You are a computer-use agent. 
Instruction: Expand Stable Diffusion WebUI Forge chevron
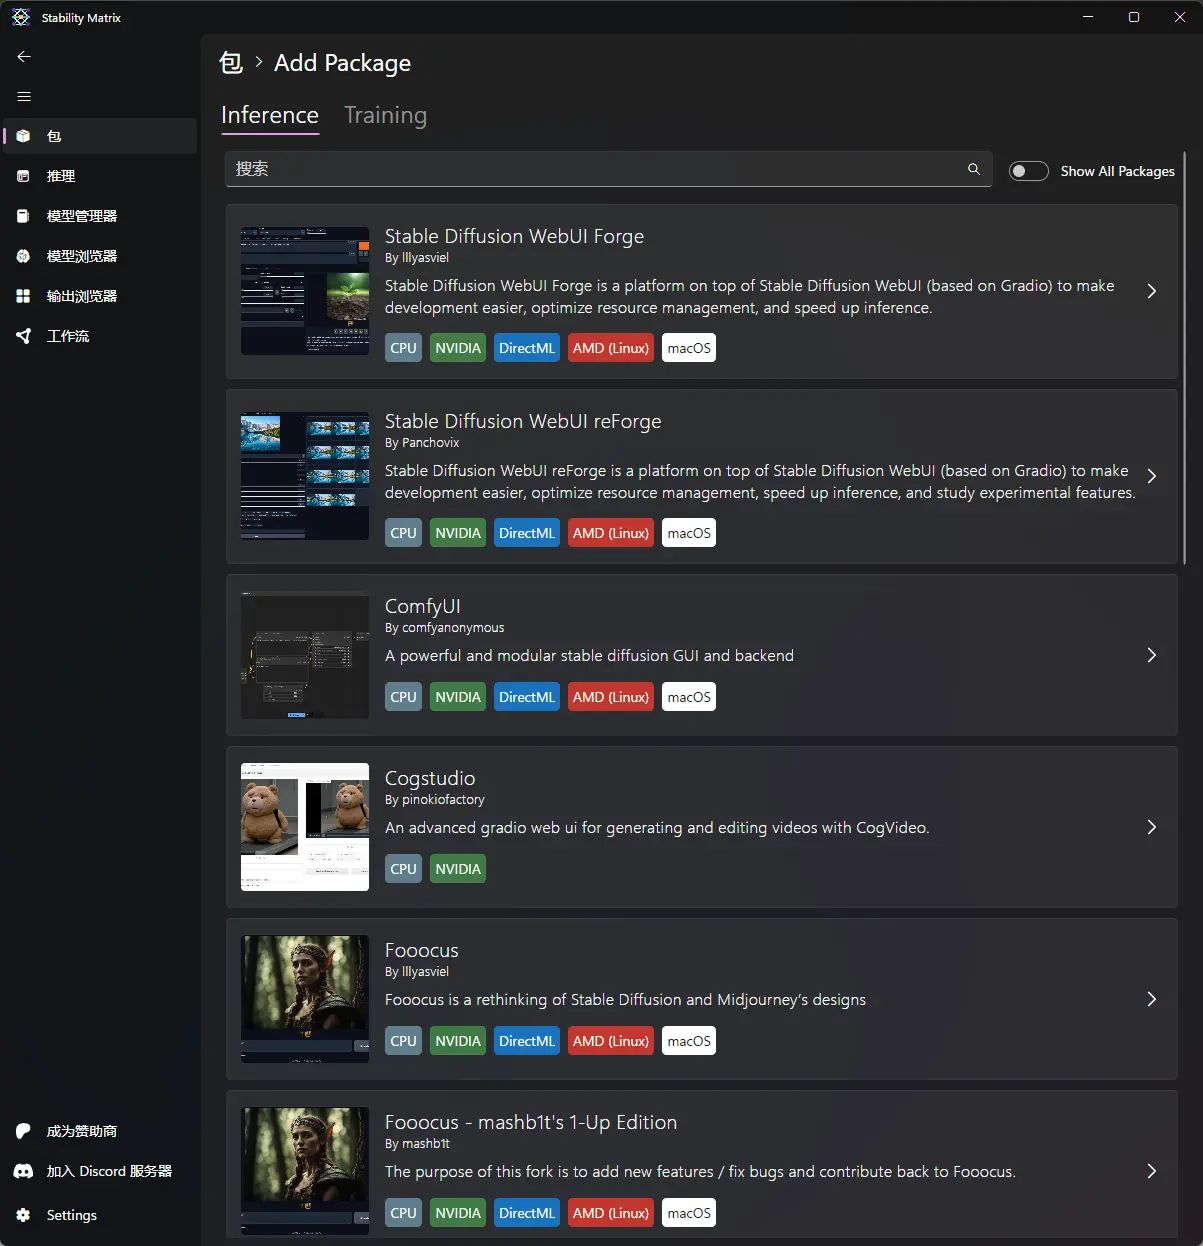tap(1151, 291)
